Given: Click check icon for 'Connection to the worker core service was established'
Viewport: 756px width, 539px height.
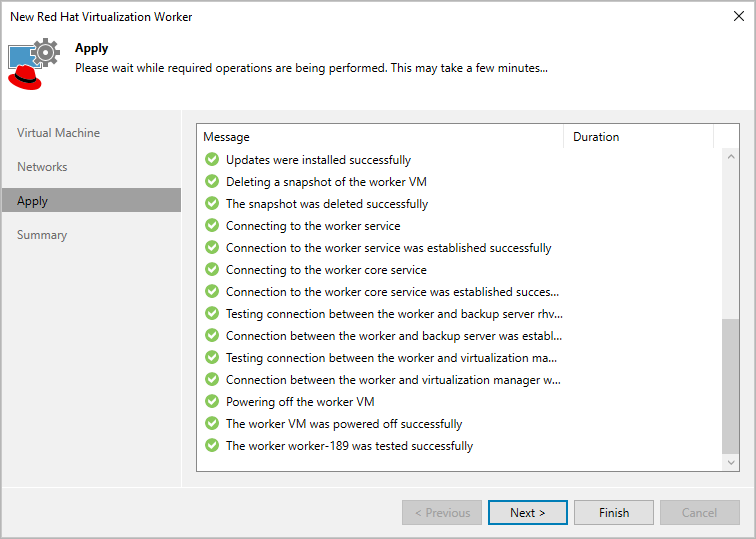Looking at the screenshot, I should tap(212, 291).
